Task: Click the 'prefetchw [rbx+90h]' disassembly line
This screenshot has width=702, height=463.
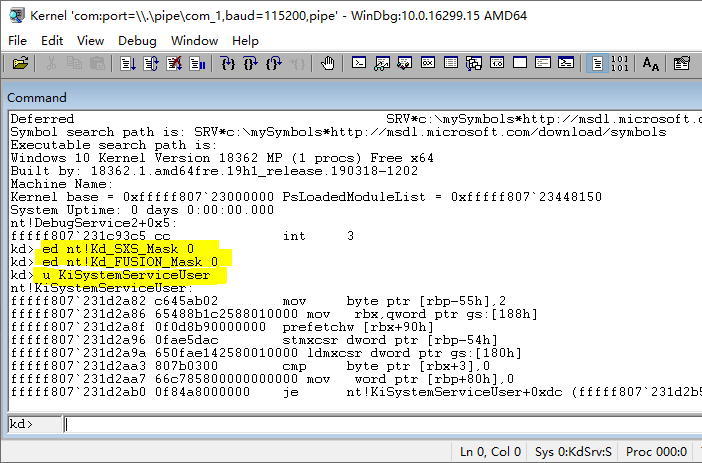Action: point(222,327)
